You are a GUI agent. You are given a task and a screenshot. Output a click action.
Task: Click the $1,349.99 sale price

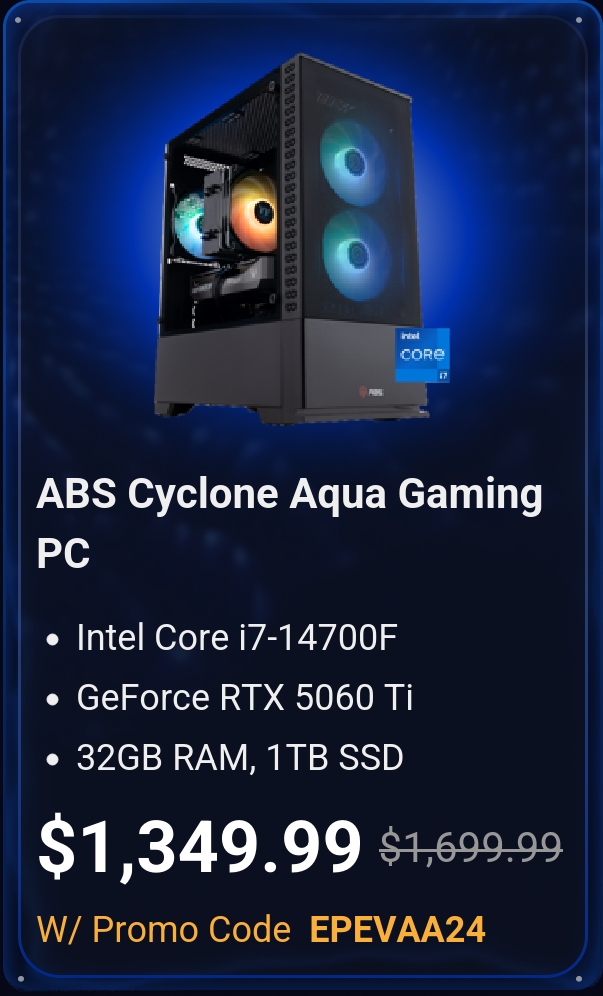200,846
